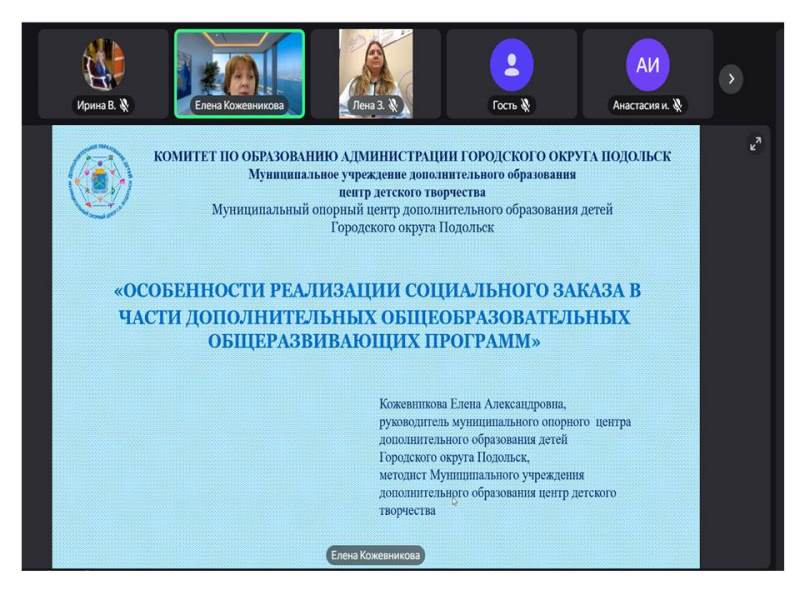The height and width of the screenshot is (600, 800).
Task: Click the Podolsk education logo on slide
Action: pos(101,180)
